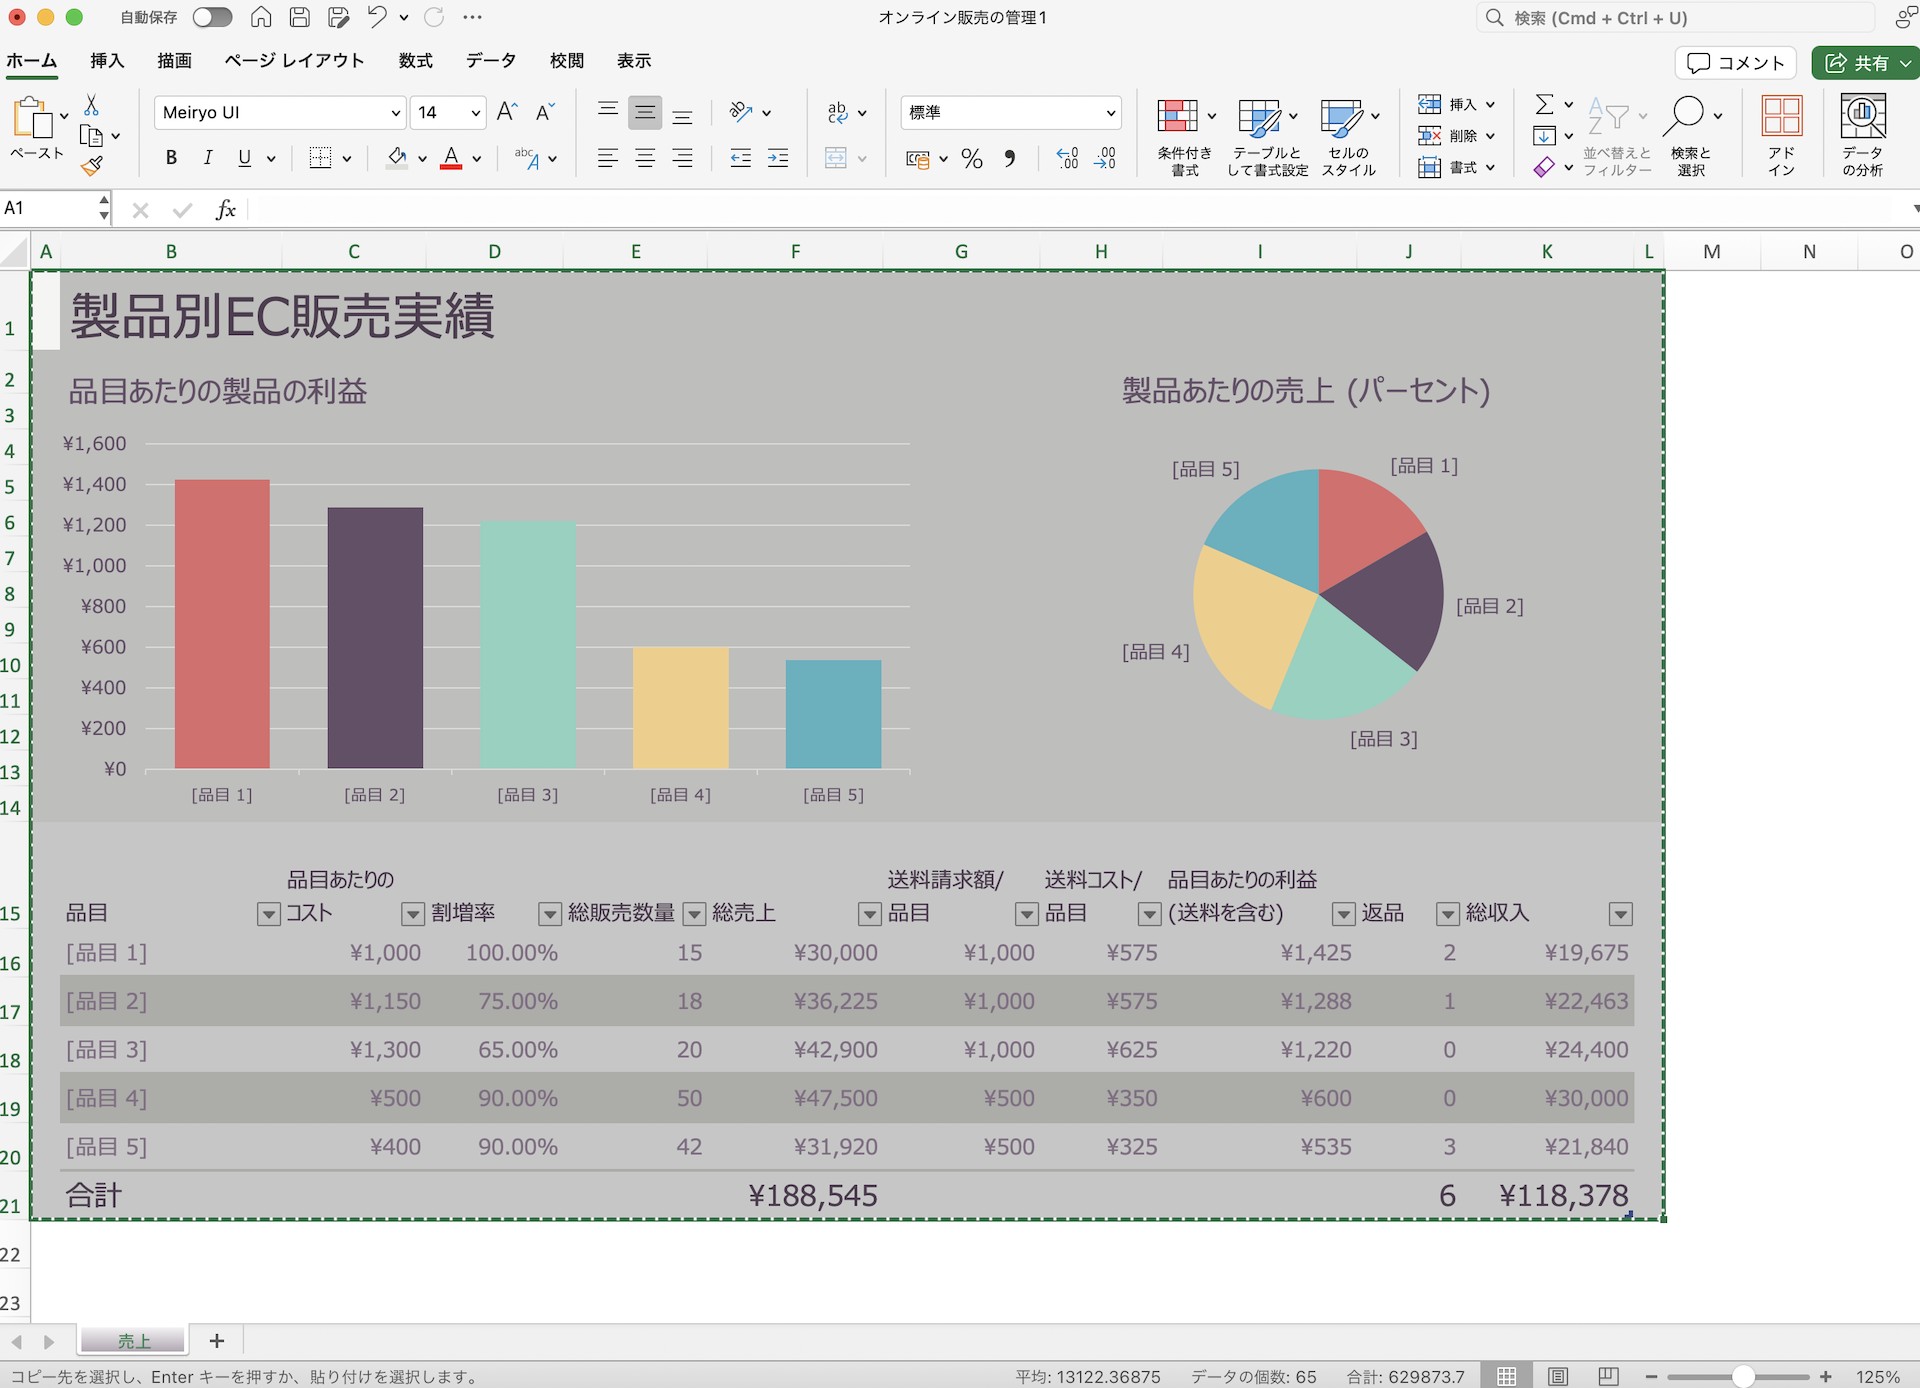Viewport: 1920px width, 1388px height.
Task: Click the Copy icon in clipboard group
Action: 91,136
